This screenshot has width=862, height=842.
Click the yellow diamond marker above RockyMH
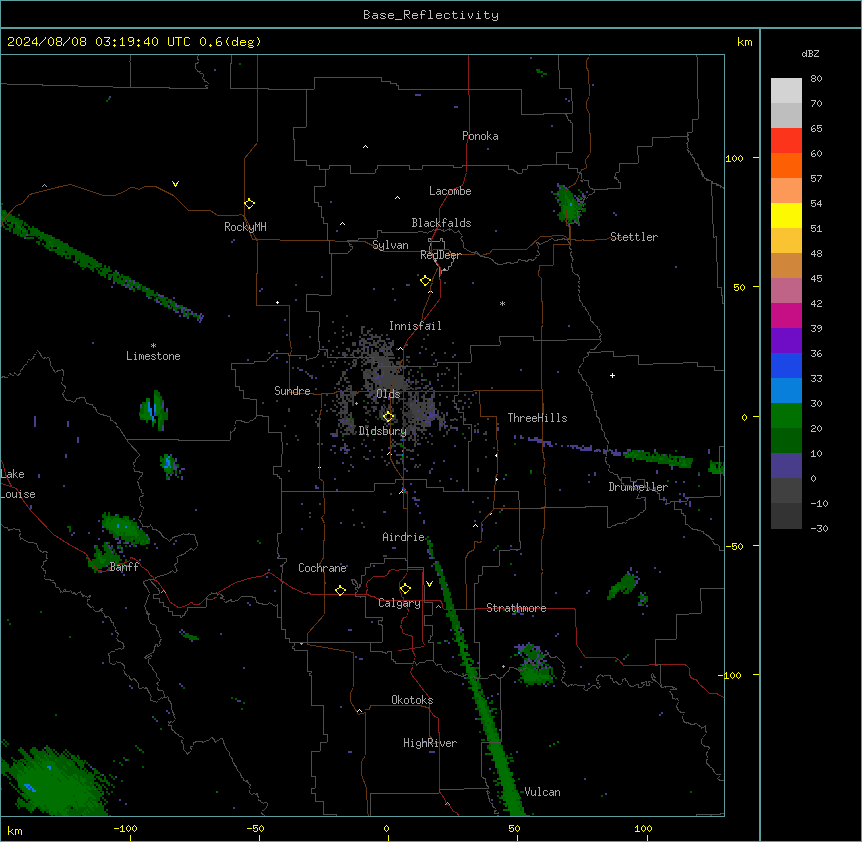click(x=250, y=204)
